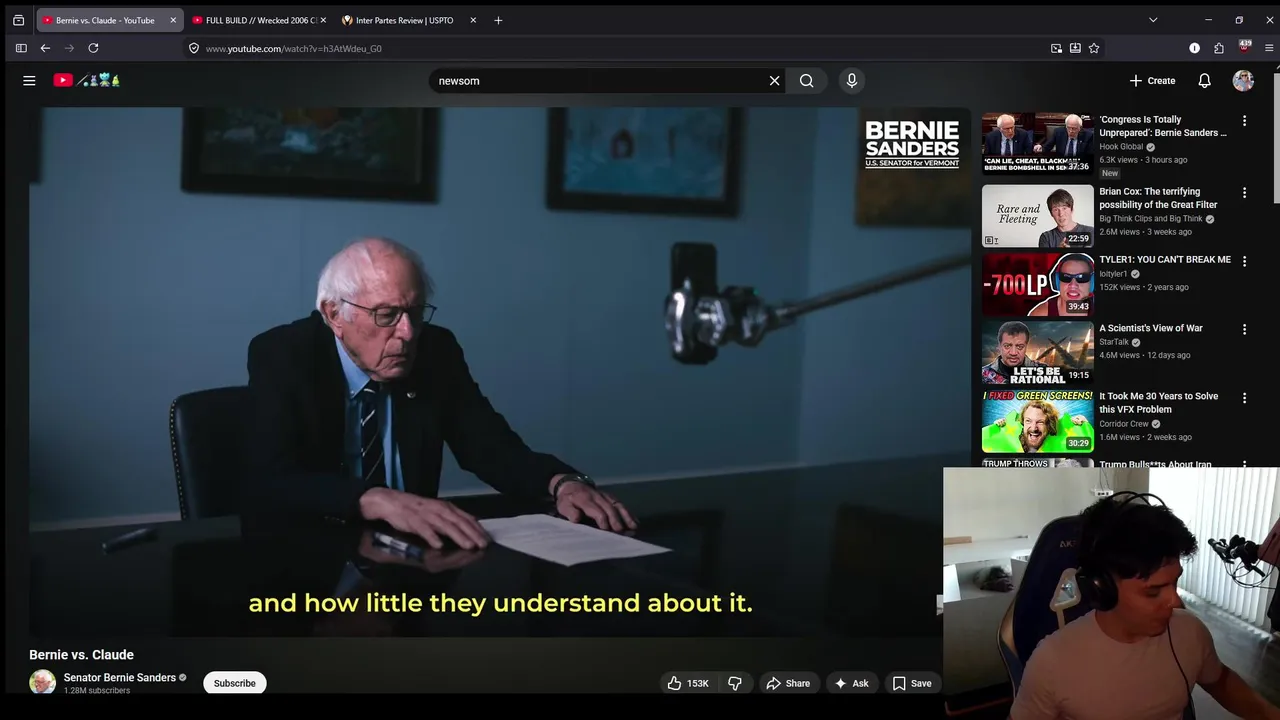Click the Create button
This screenshot has width=1280, height=720.
1153,81
